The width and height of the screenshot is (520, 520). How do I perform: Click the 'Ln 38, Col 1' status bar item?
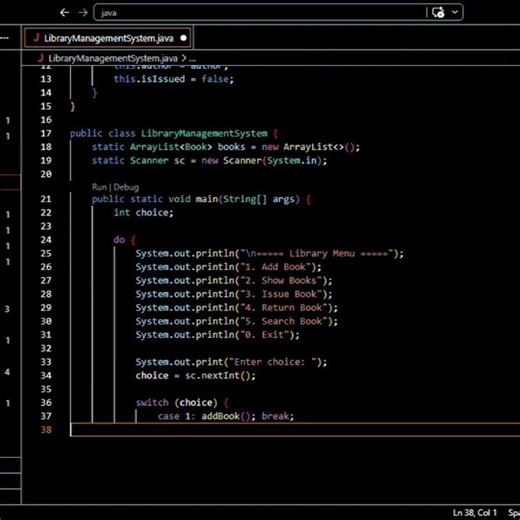474,513
